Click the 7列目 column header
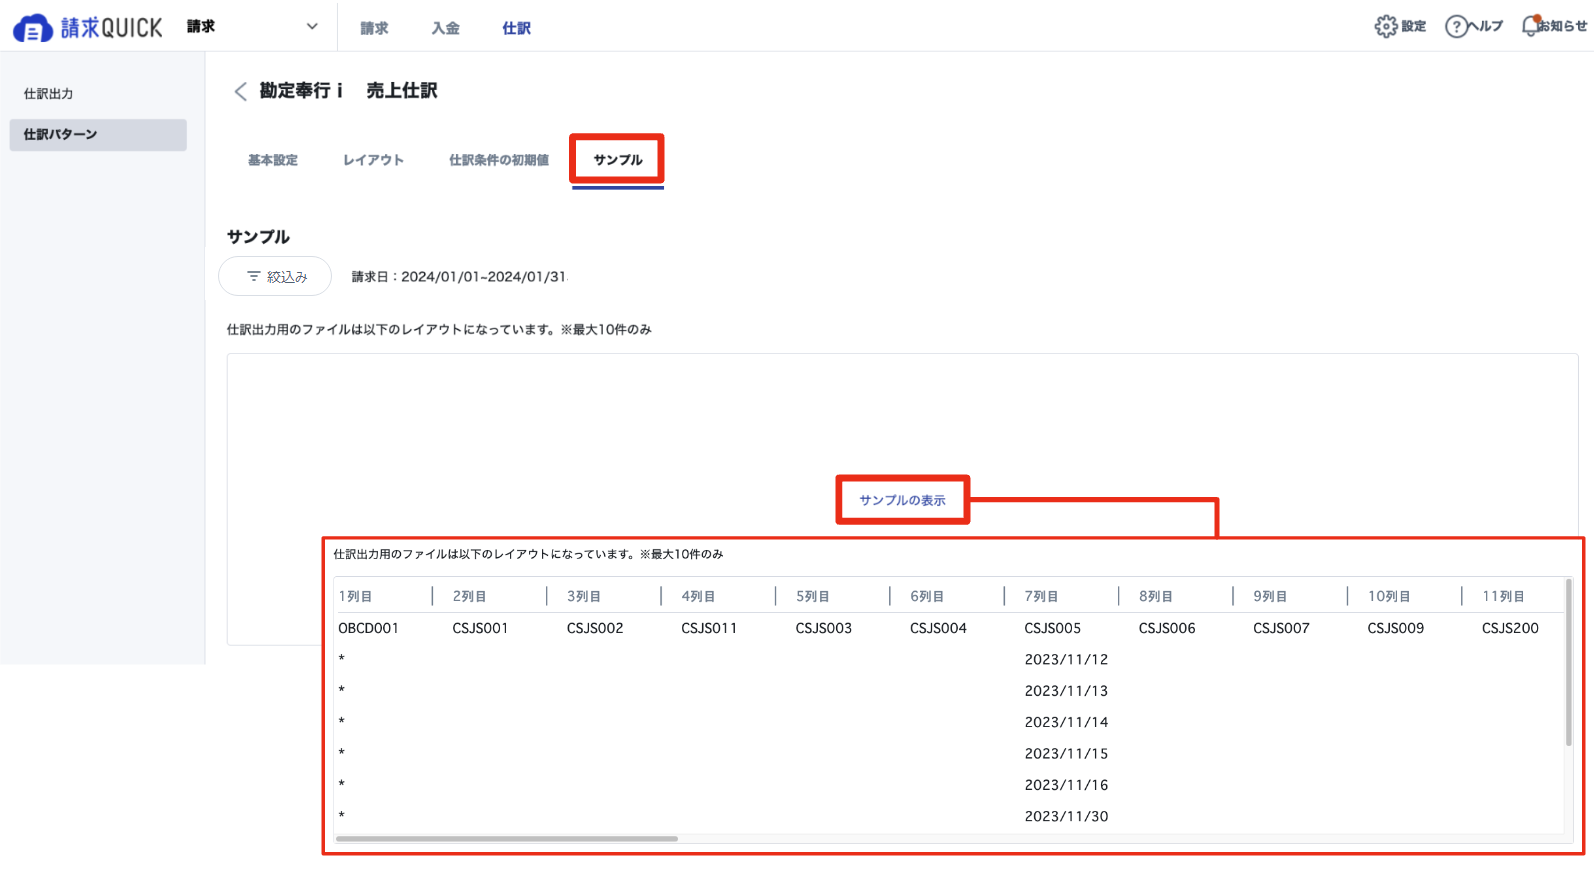Screen dimensions: 1594x882 [x=1041, y=596]
